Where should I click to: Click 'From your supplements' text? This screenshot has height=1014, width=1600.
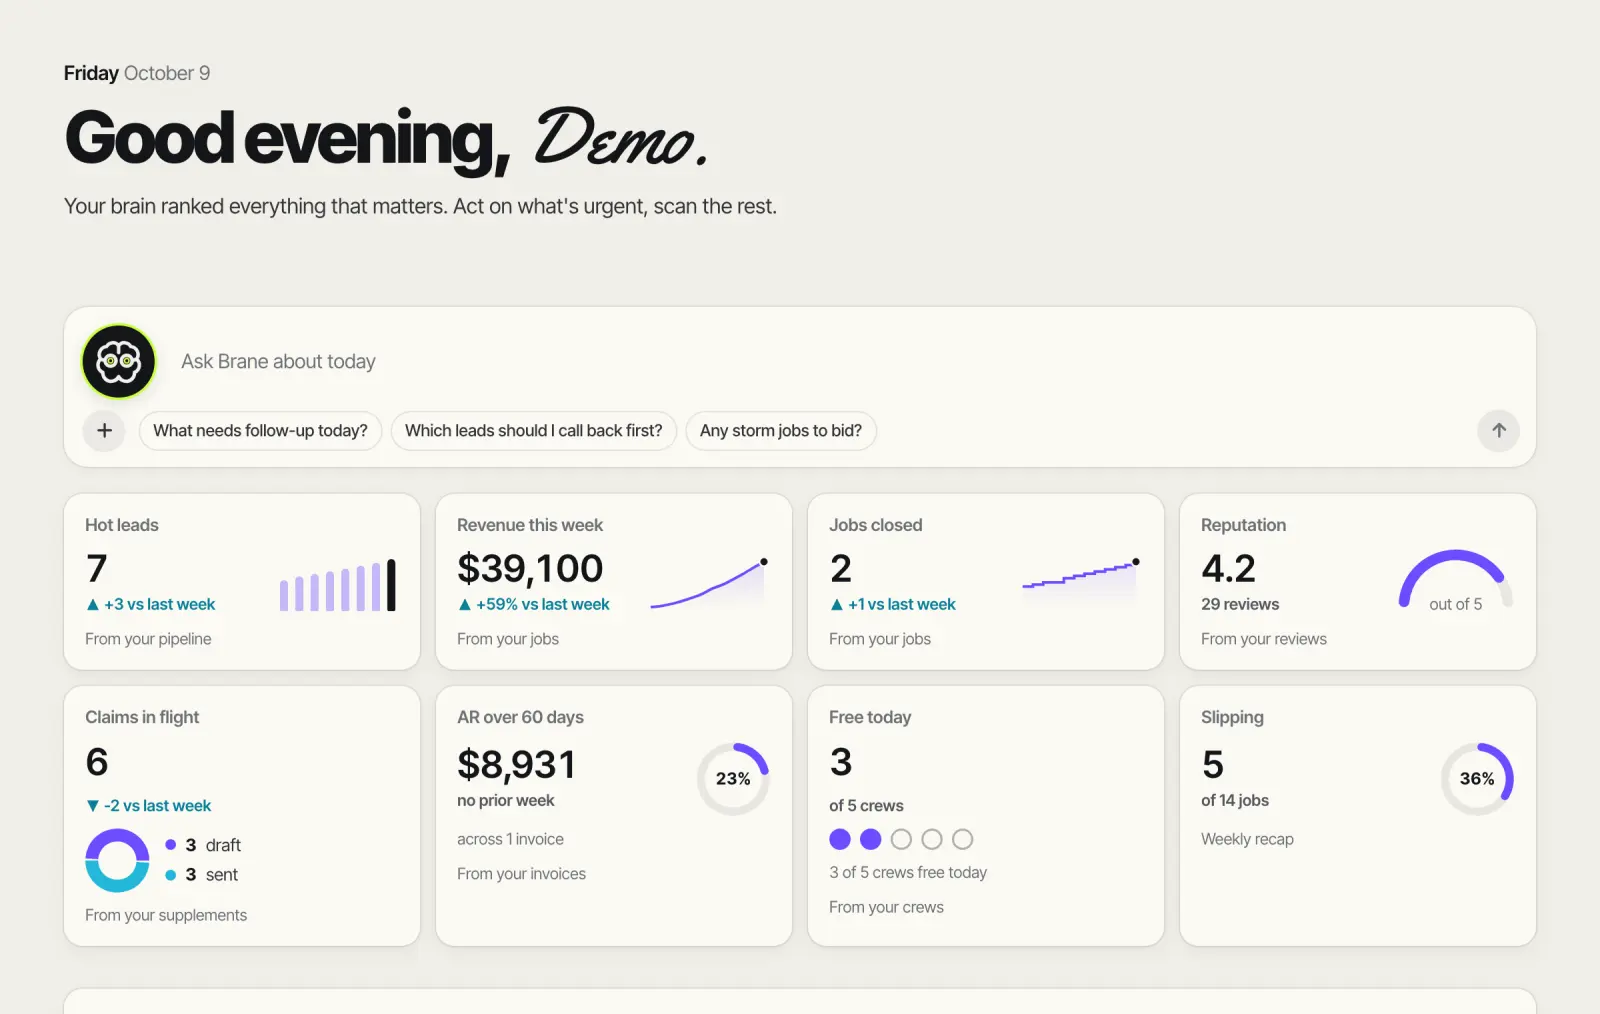[x=166, y=916]
